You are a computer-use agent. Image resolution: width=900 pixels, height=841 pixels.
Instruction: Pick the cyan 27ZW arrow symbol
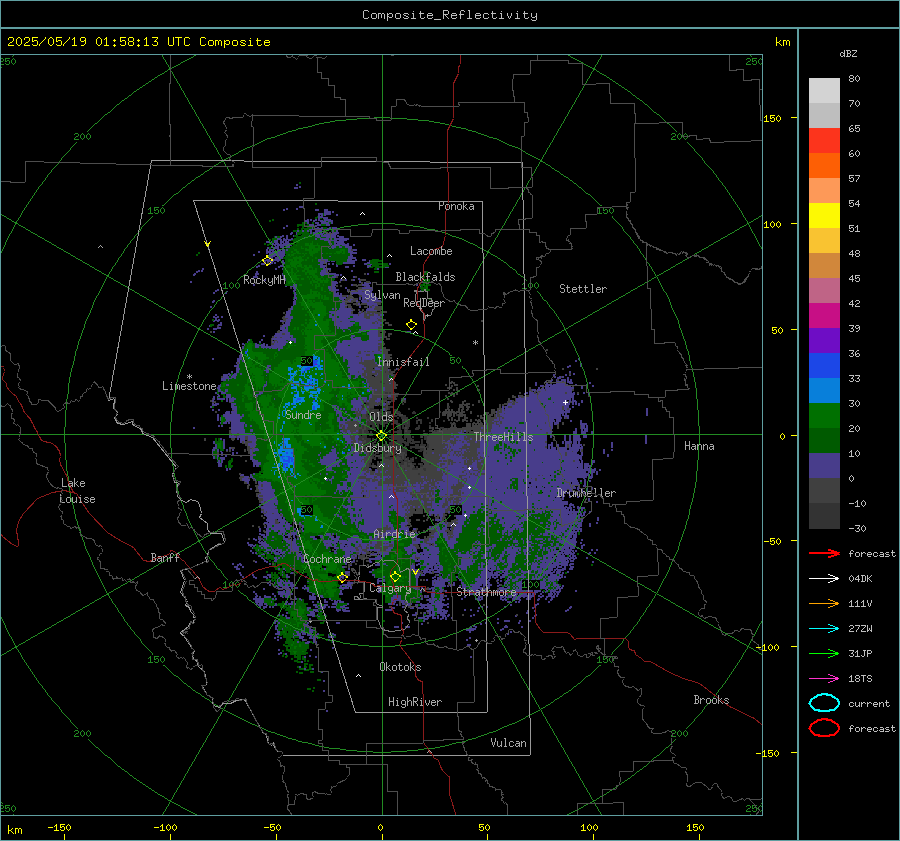pos(824,629)
